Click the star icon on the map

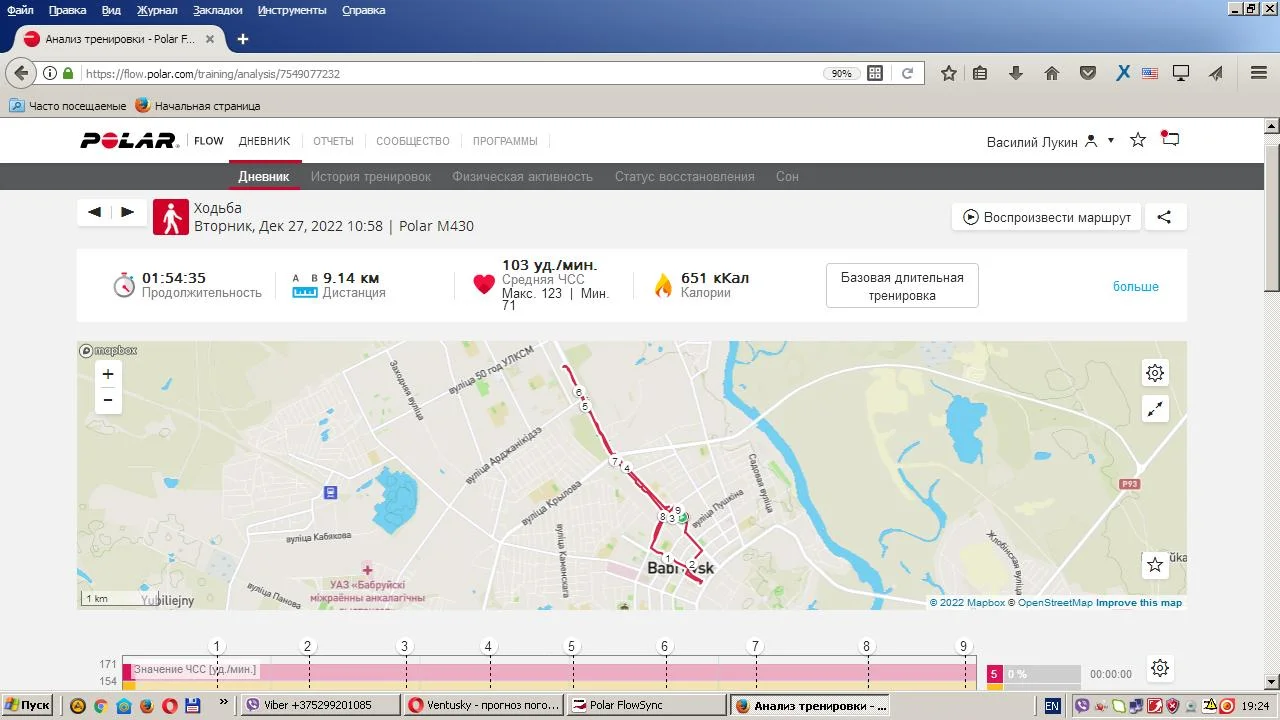1155,565
